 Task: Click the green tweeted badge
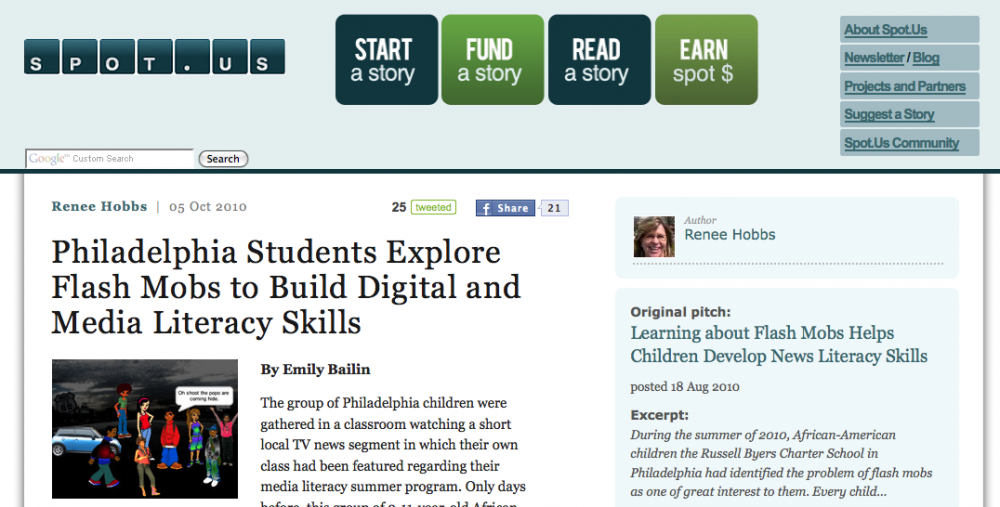[433, 208]
